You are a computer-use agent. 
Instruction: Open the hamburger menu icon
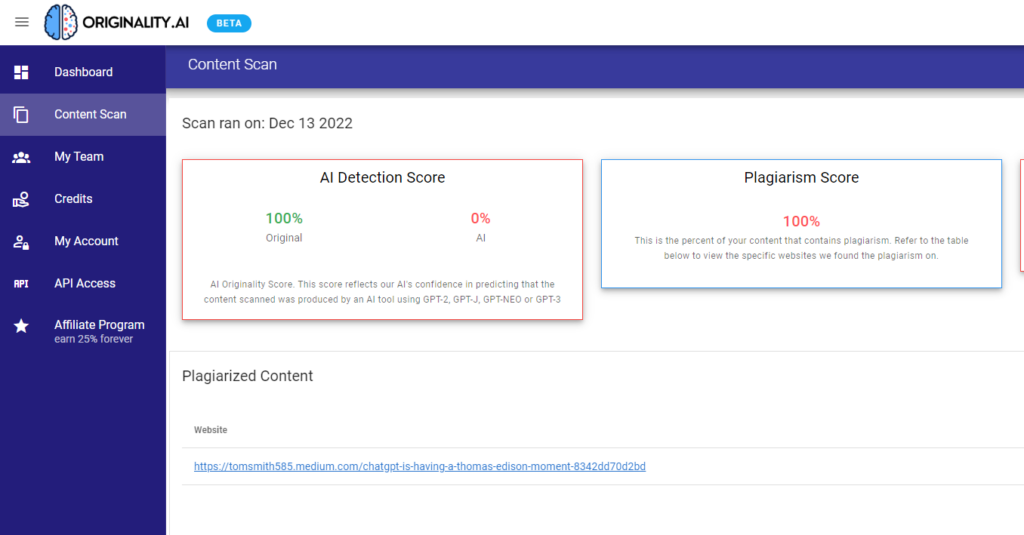pos(22,22)
